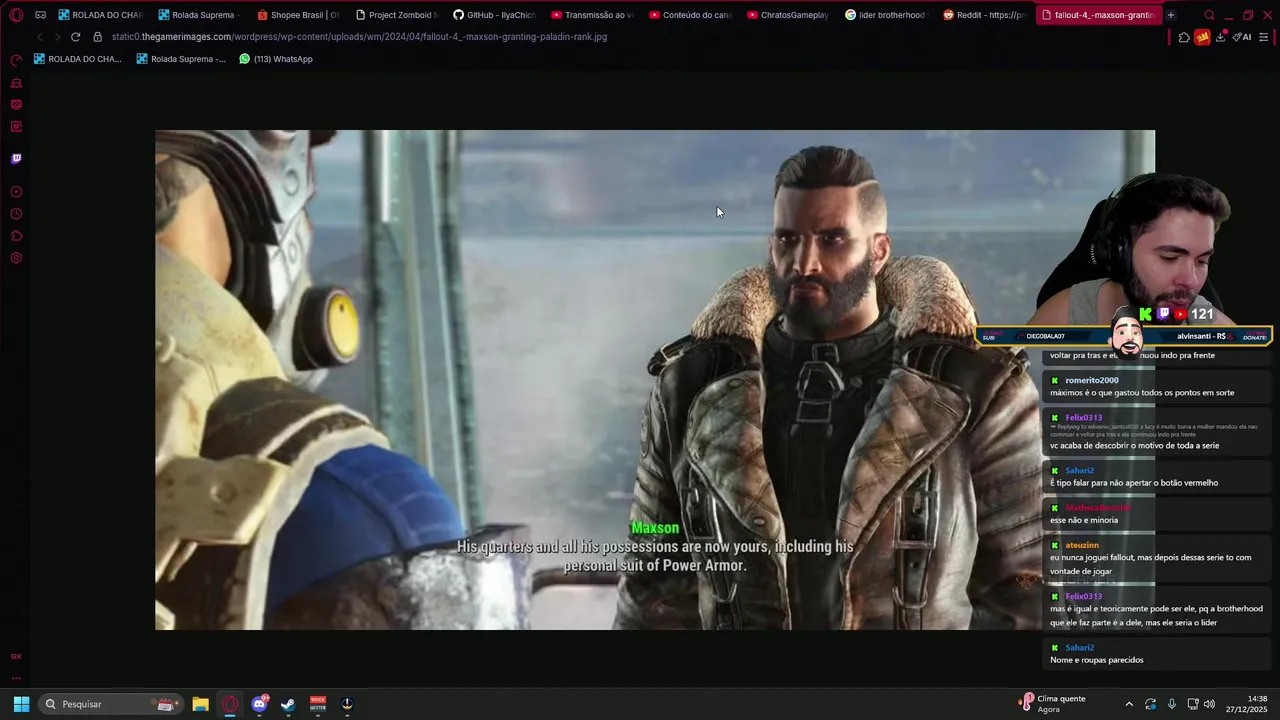
Task: Click the sidebar three dots menu
Action: coord(16,678)
